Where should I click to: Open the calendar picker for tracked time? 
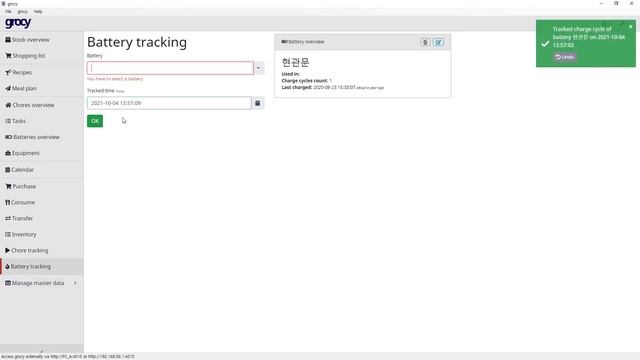point(258,103)
